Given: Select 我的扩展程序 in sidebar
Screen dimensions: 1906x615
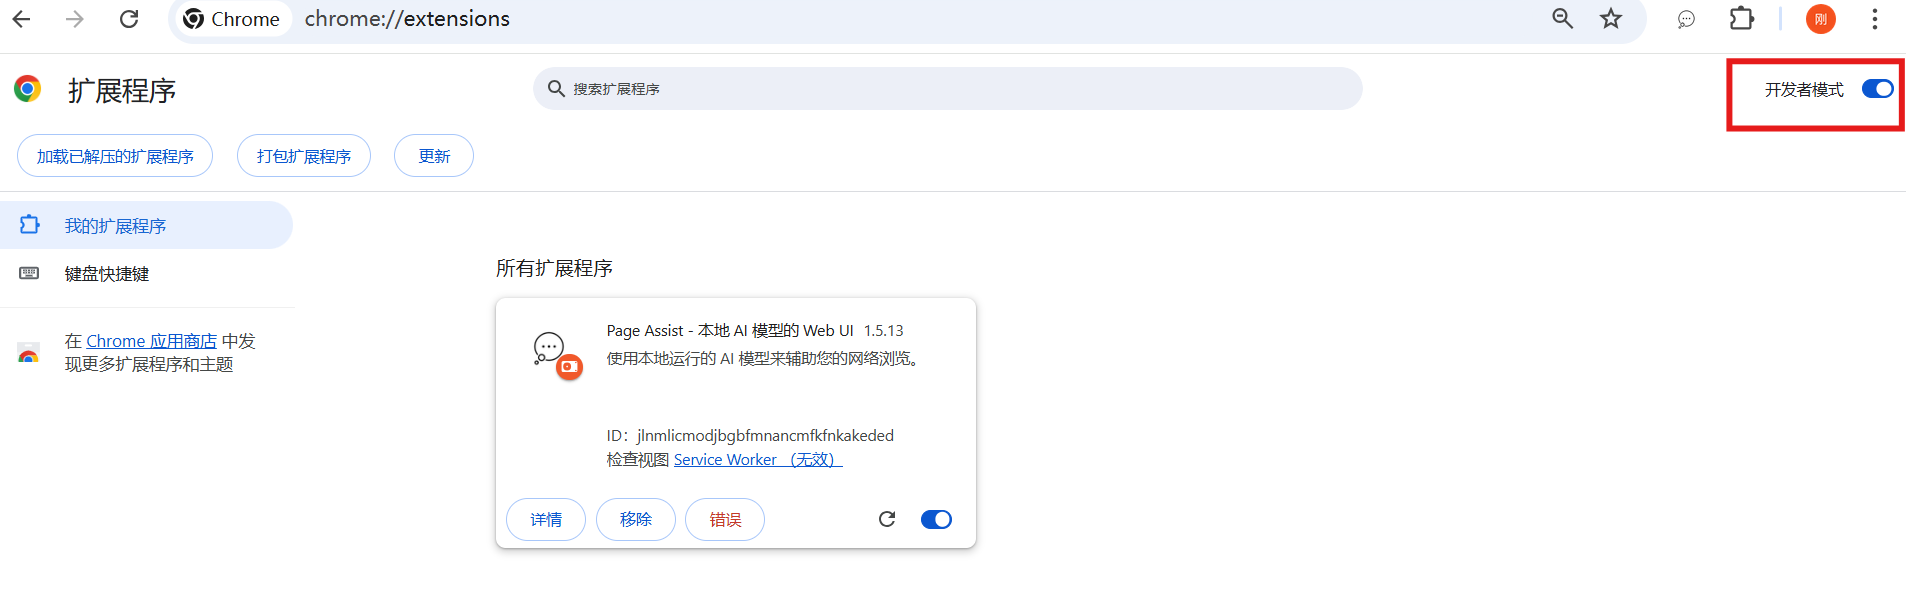Looking at the screenshot, I should coord(146,225).
